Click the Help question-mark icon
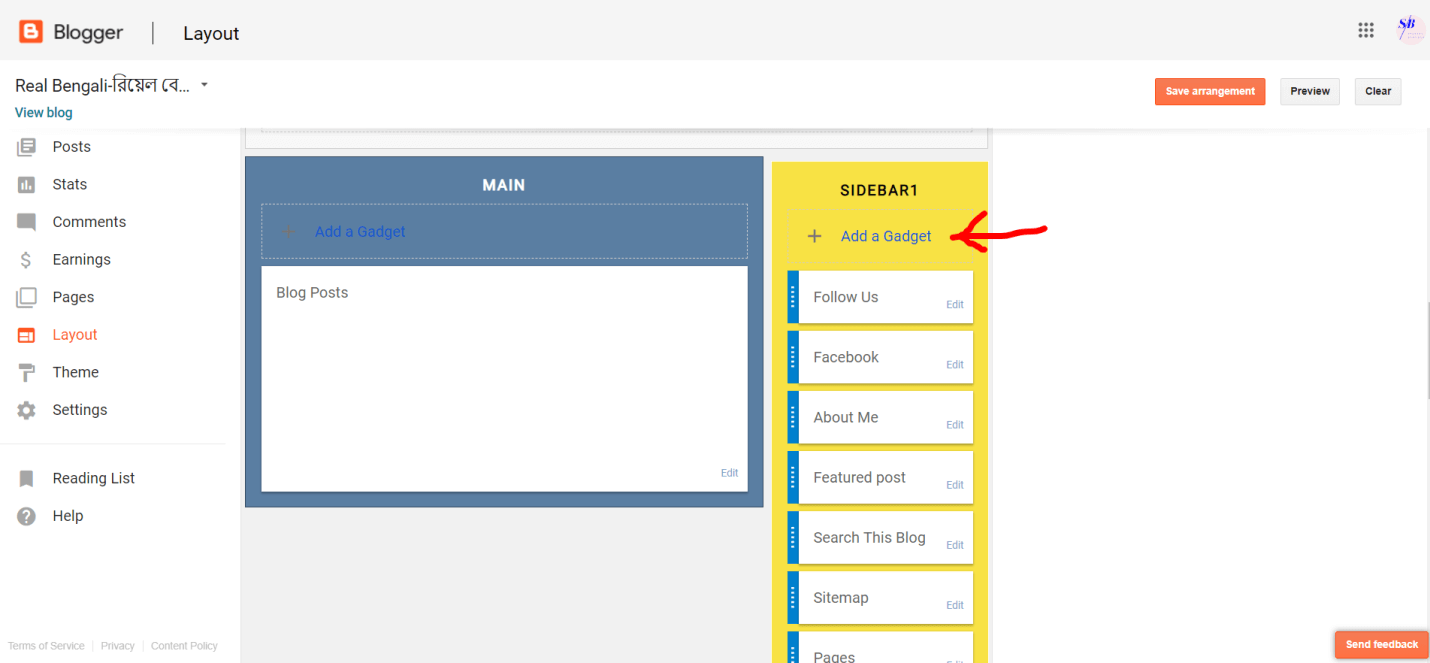This screenshot has height=663, width=1430. click(x=27, y=516)
